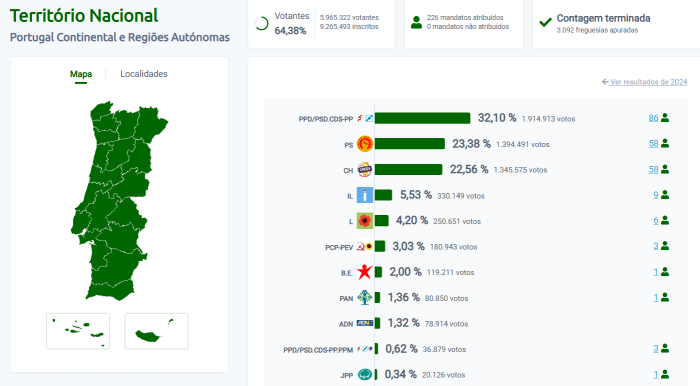The width and height of the screenshot is (700, 386).
Task: Open the 6 mandates link for Livre
Action: [656, 220]
